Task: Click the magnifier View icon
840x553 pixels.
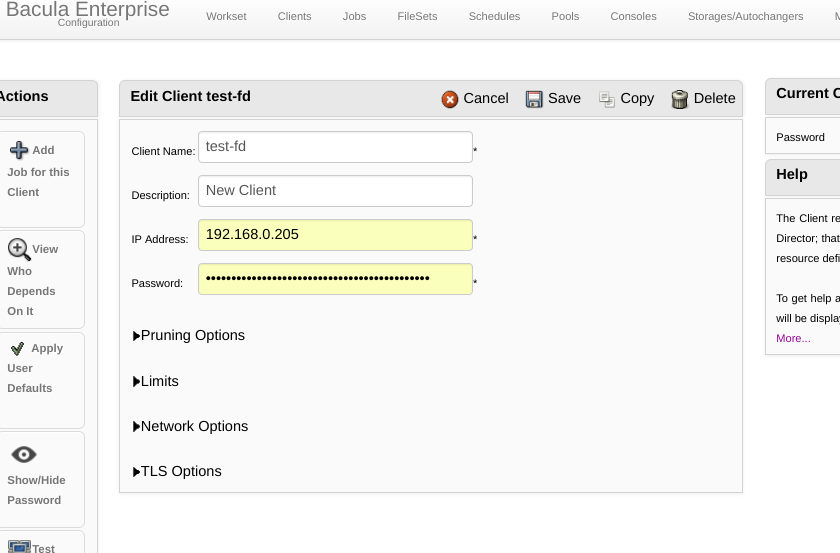Action: point(19,249)
